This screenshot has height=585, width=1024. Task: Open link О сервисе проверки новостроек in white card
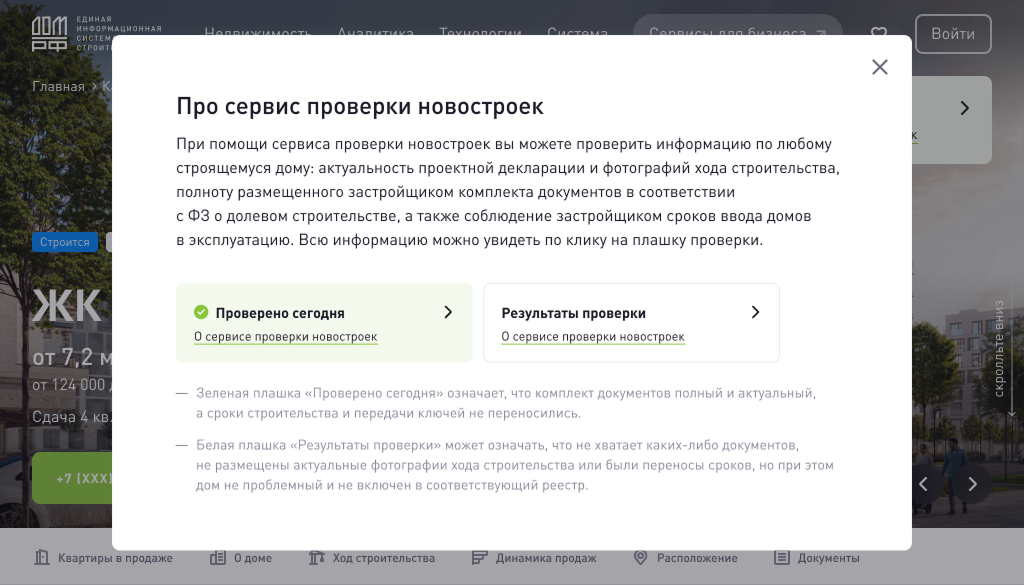[593, 337]
